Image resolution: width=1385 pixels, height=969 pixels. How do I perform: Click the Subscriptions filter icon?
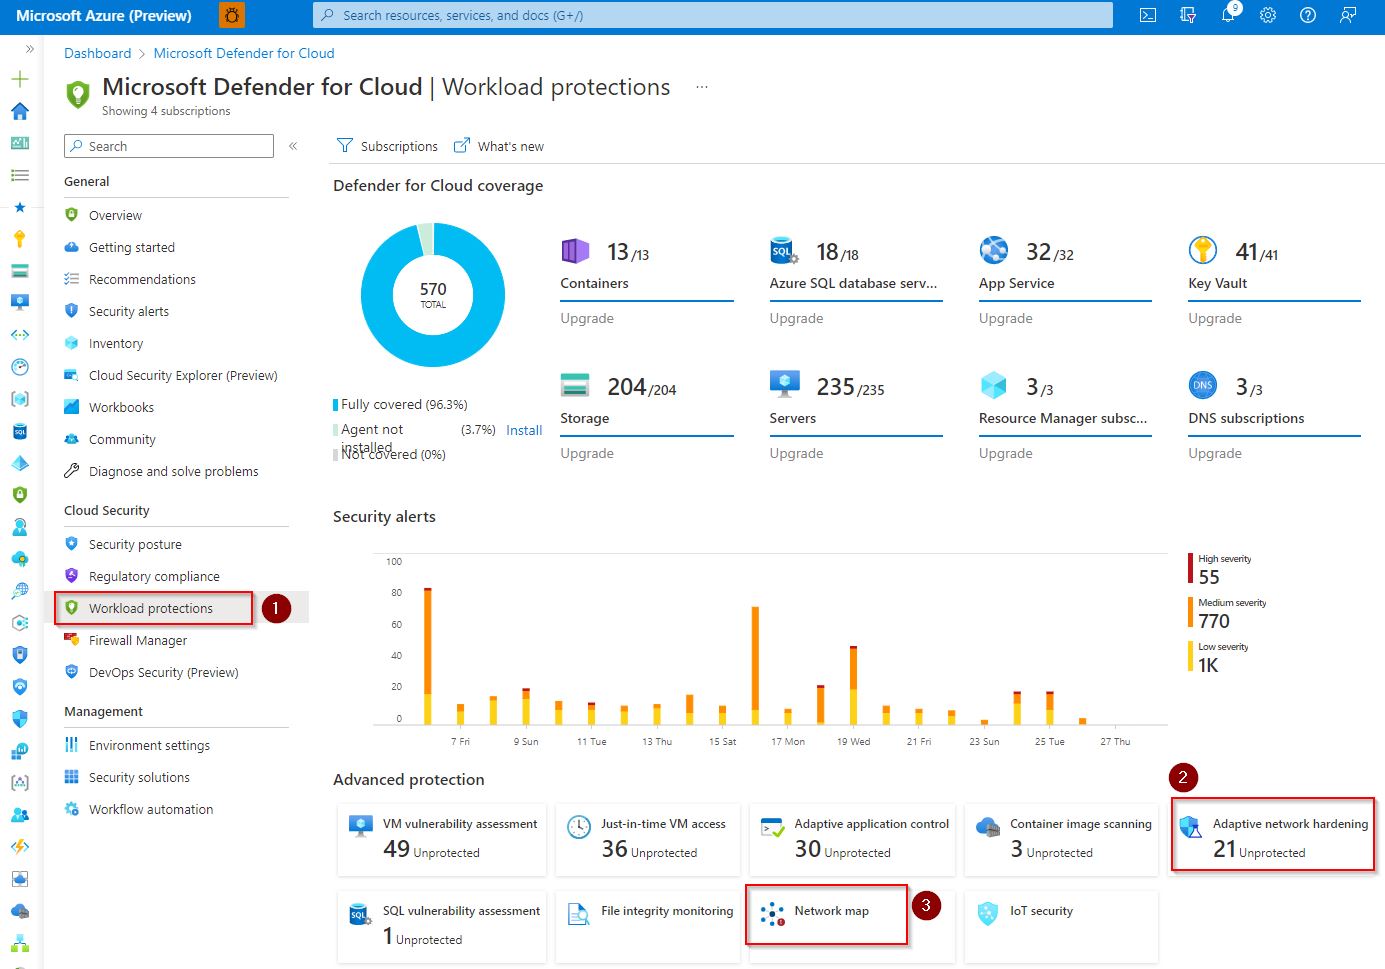345,146
